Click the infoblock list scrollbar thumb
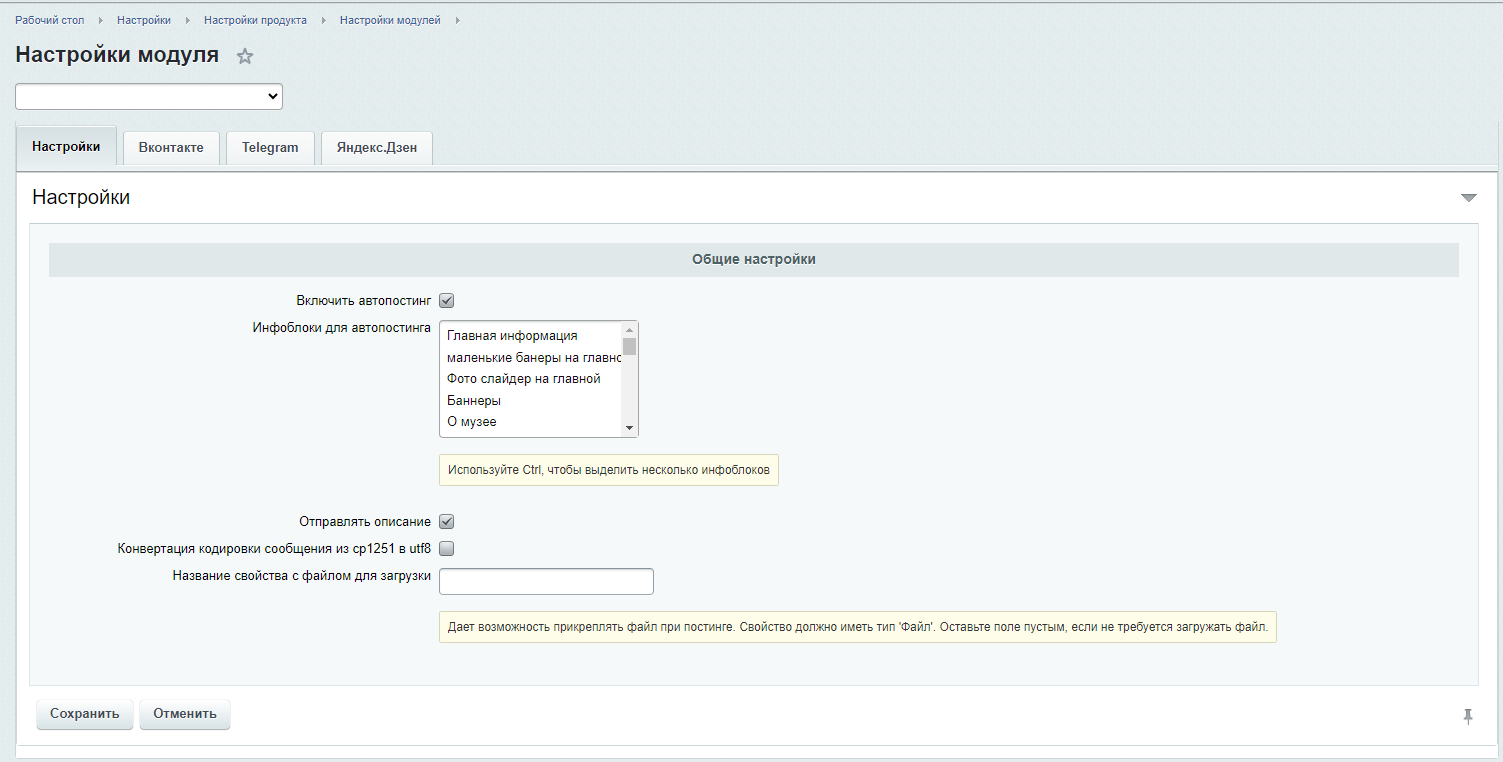This screenshot has height=762, width=1503. pos(629,347)
